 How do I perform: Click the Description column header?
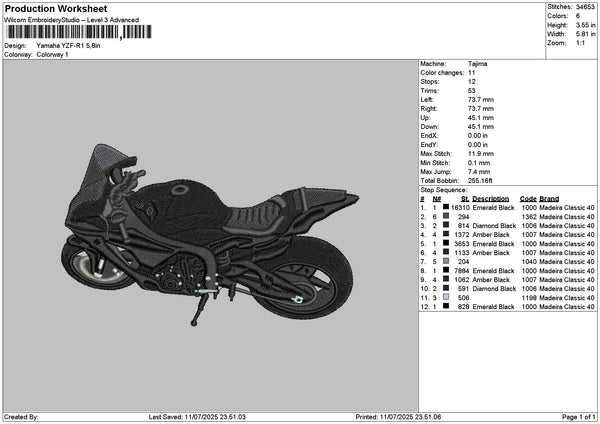point(491,198)
